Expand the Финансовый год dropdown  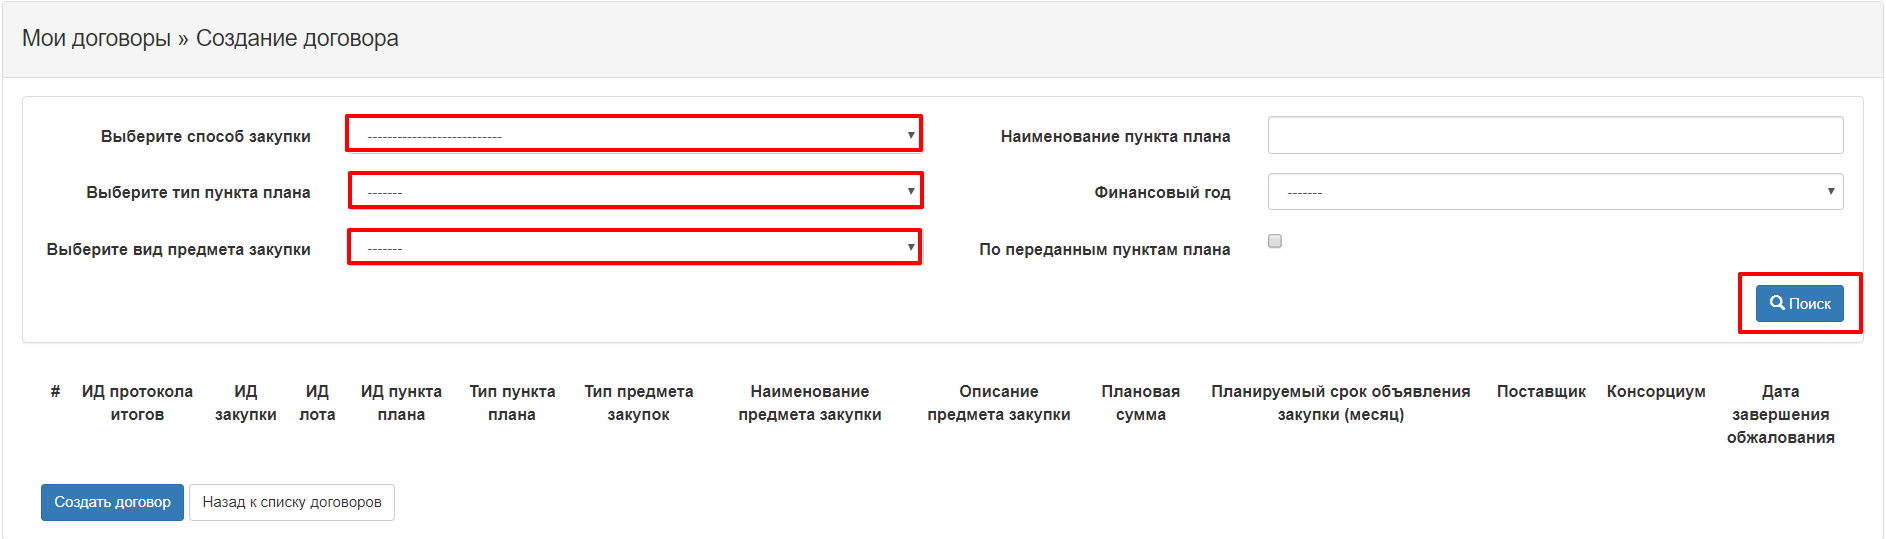click(x=1555, y=192)
